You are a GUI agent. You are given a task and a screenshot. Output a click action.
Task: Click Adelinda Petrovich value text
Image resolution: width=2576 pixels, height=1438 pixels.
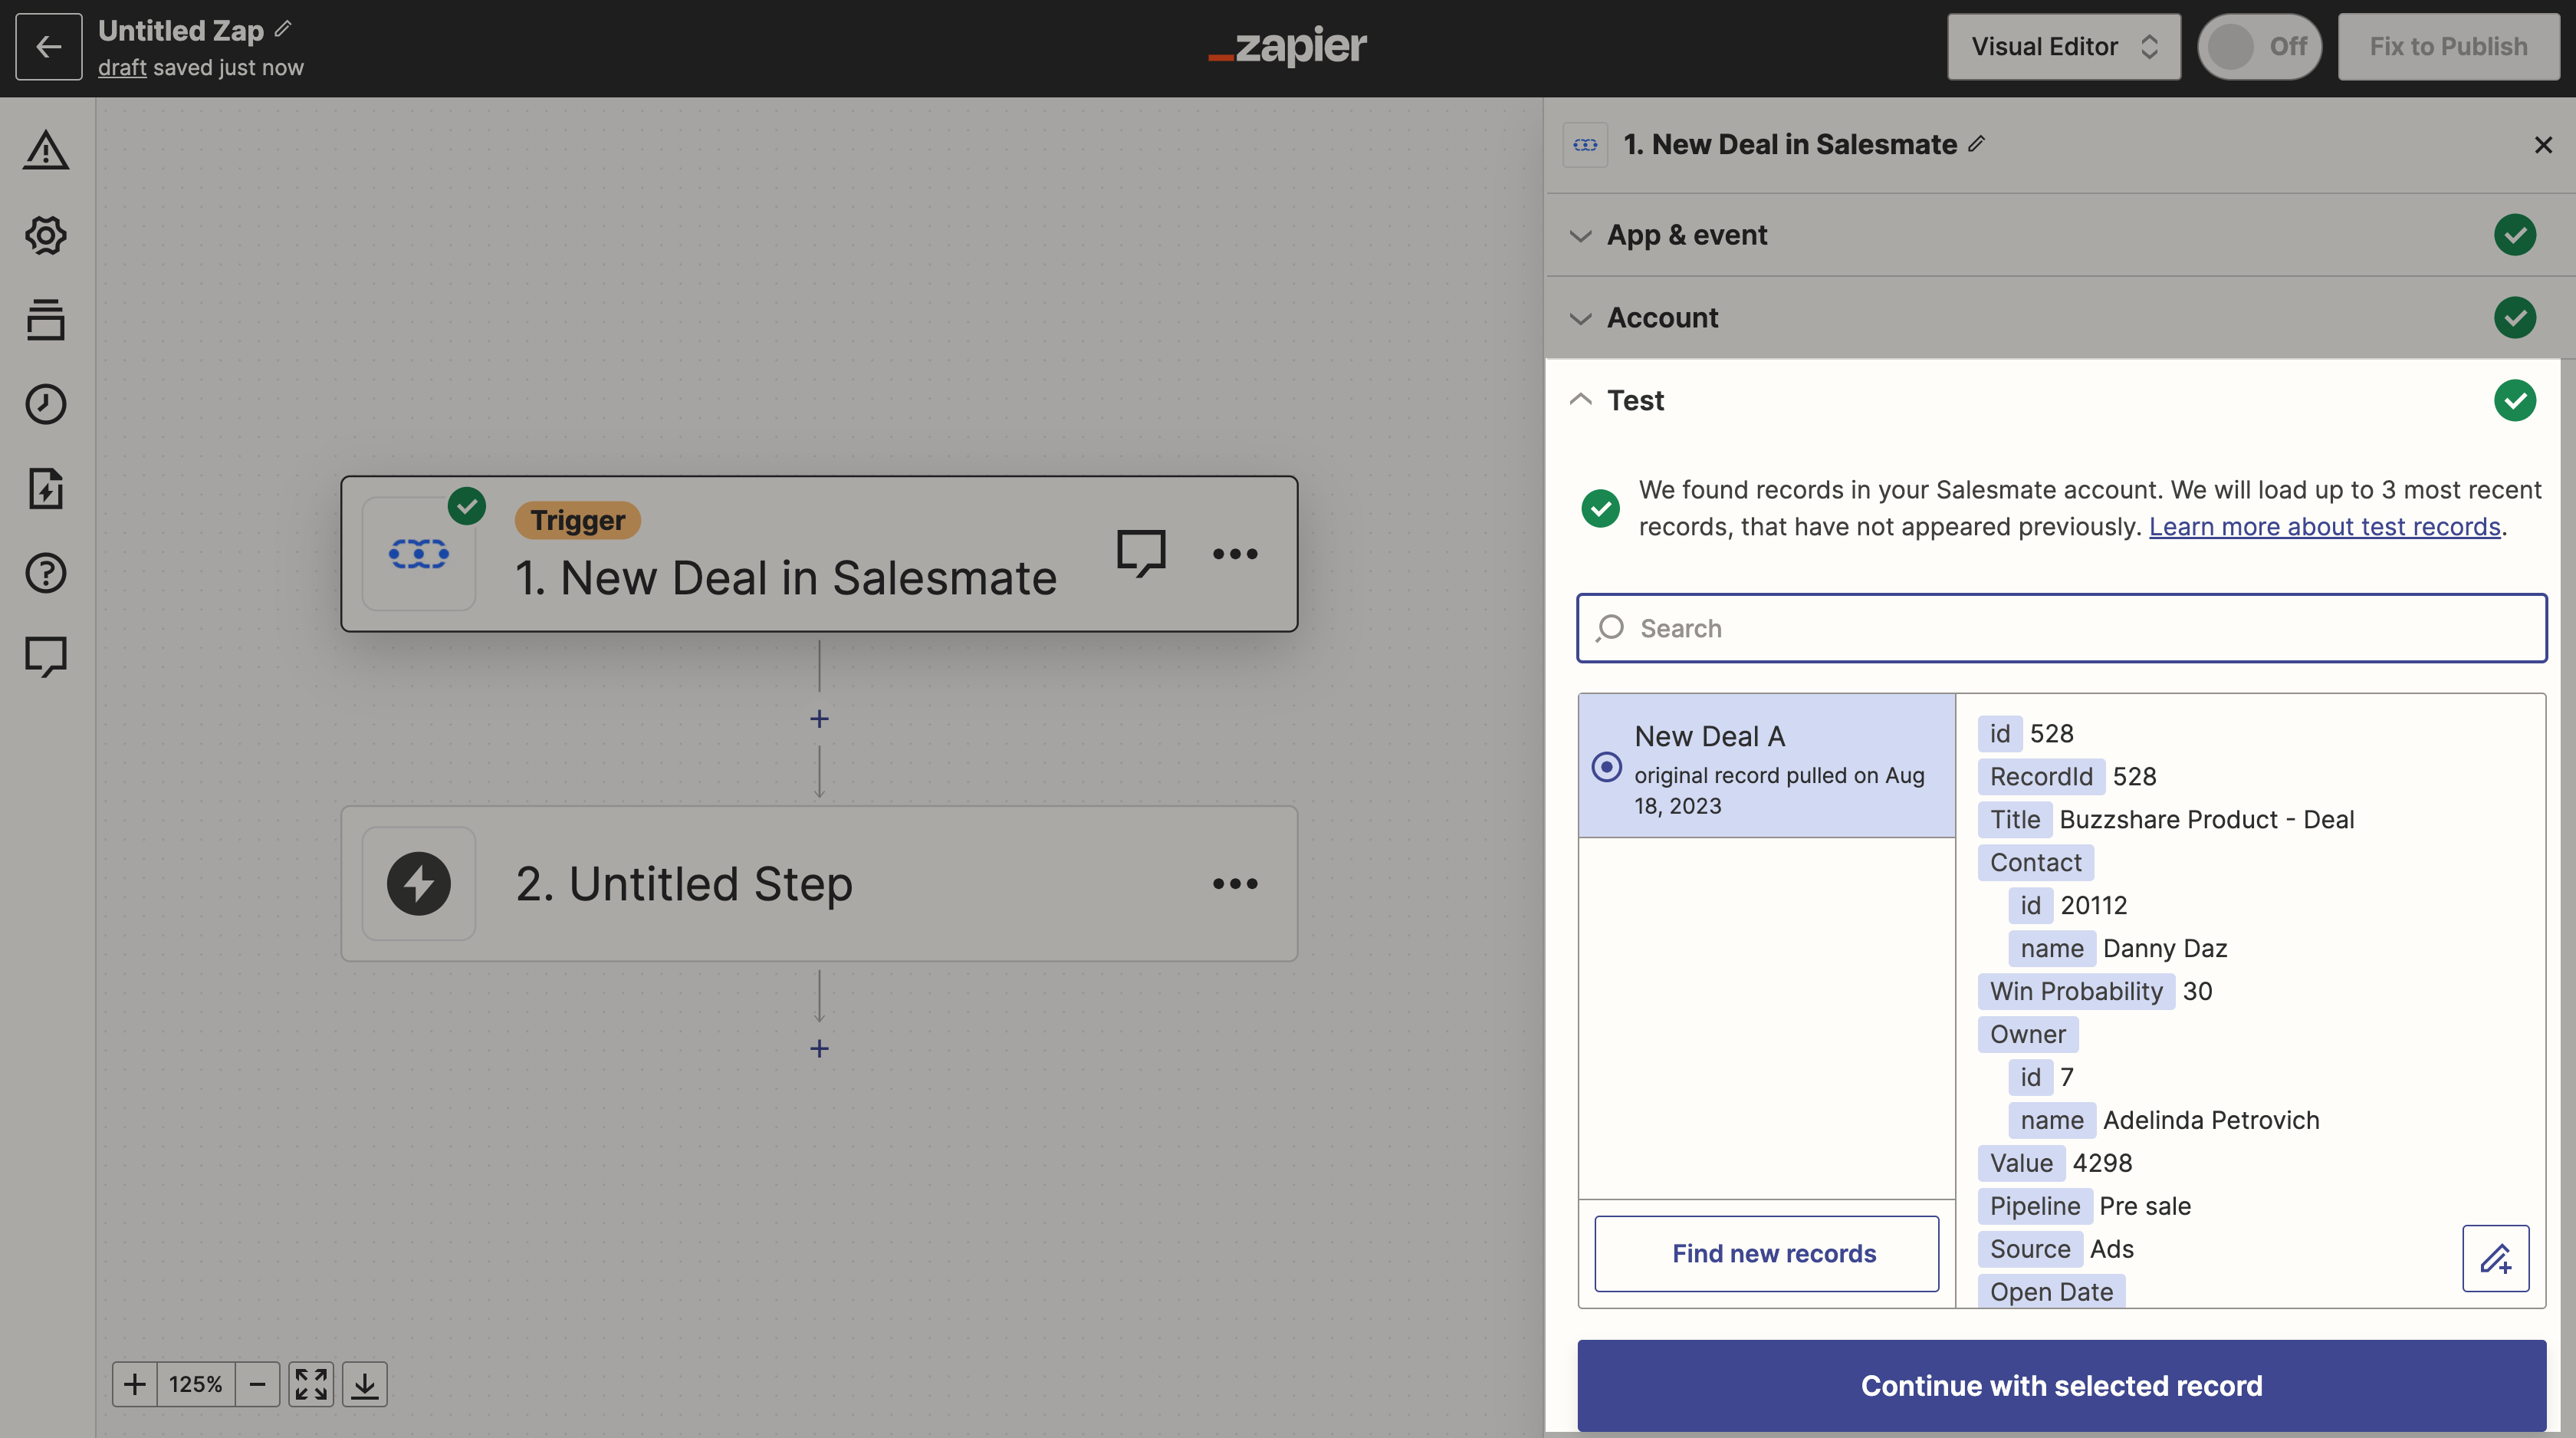click(2211, 1120)
